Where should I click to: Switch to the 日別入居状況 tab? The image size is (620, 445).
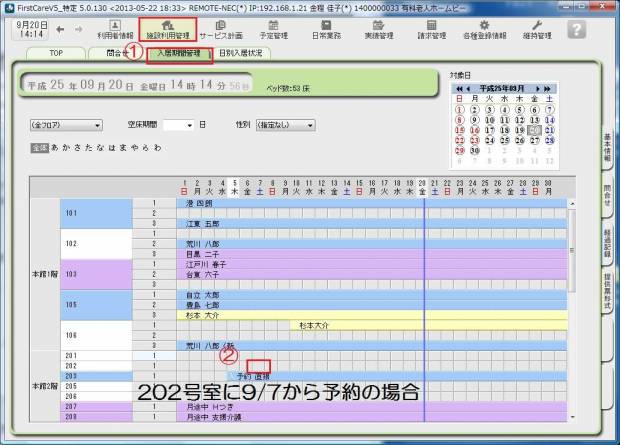click(x=240, y=53)
